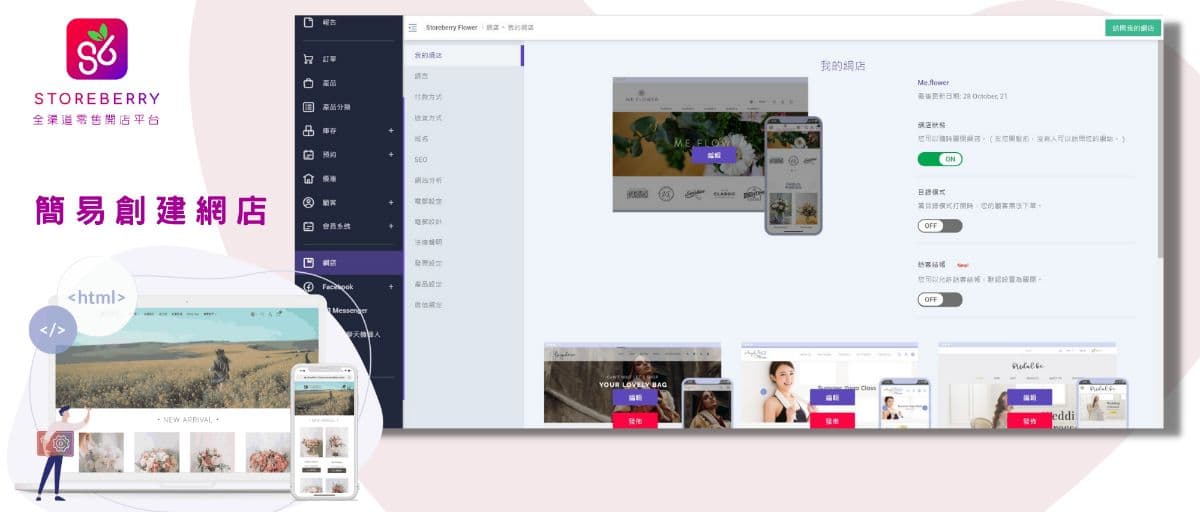Open the Messenger item in the sidebar
This screenshot has width=1200, height=512.
[x=349, y=311]
